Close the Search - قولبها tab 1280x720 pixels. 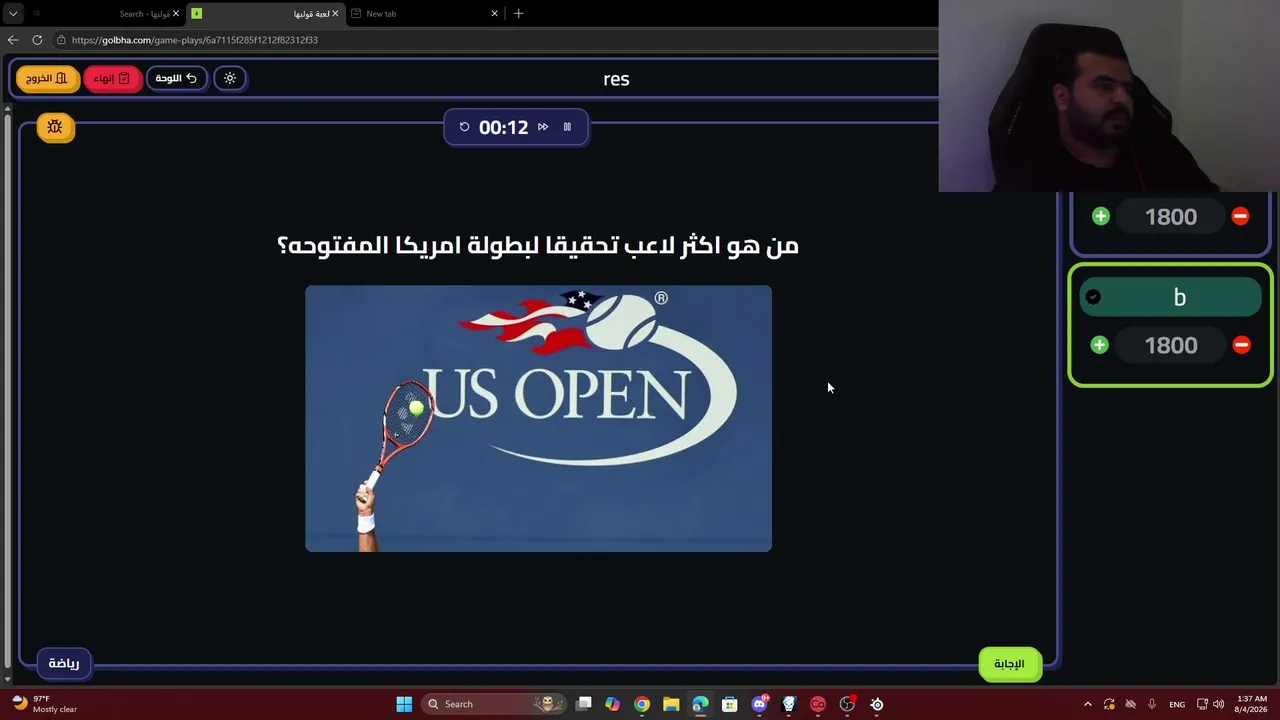[176, 14]
